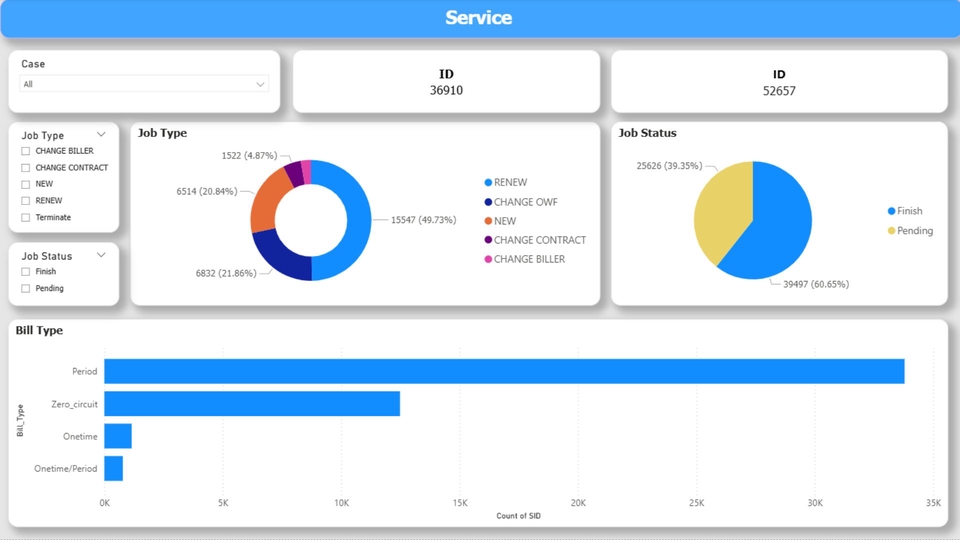960x540 pixels.
Task: Collapse the Job Status slicer chevron
Action: [x=101, y=256]
